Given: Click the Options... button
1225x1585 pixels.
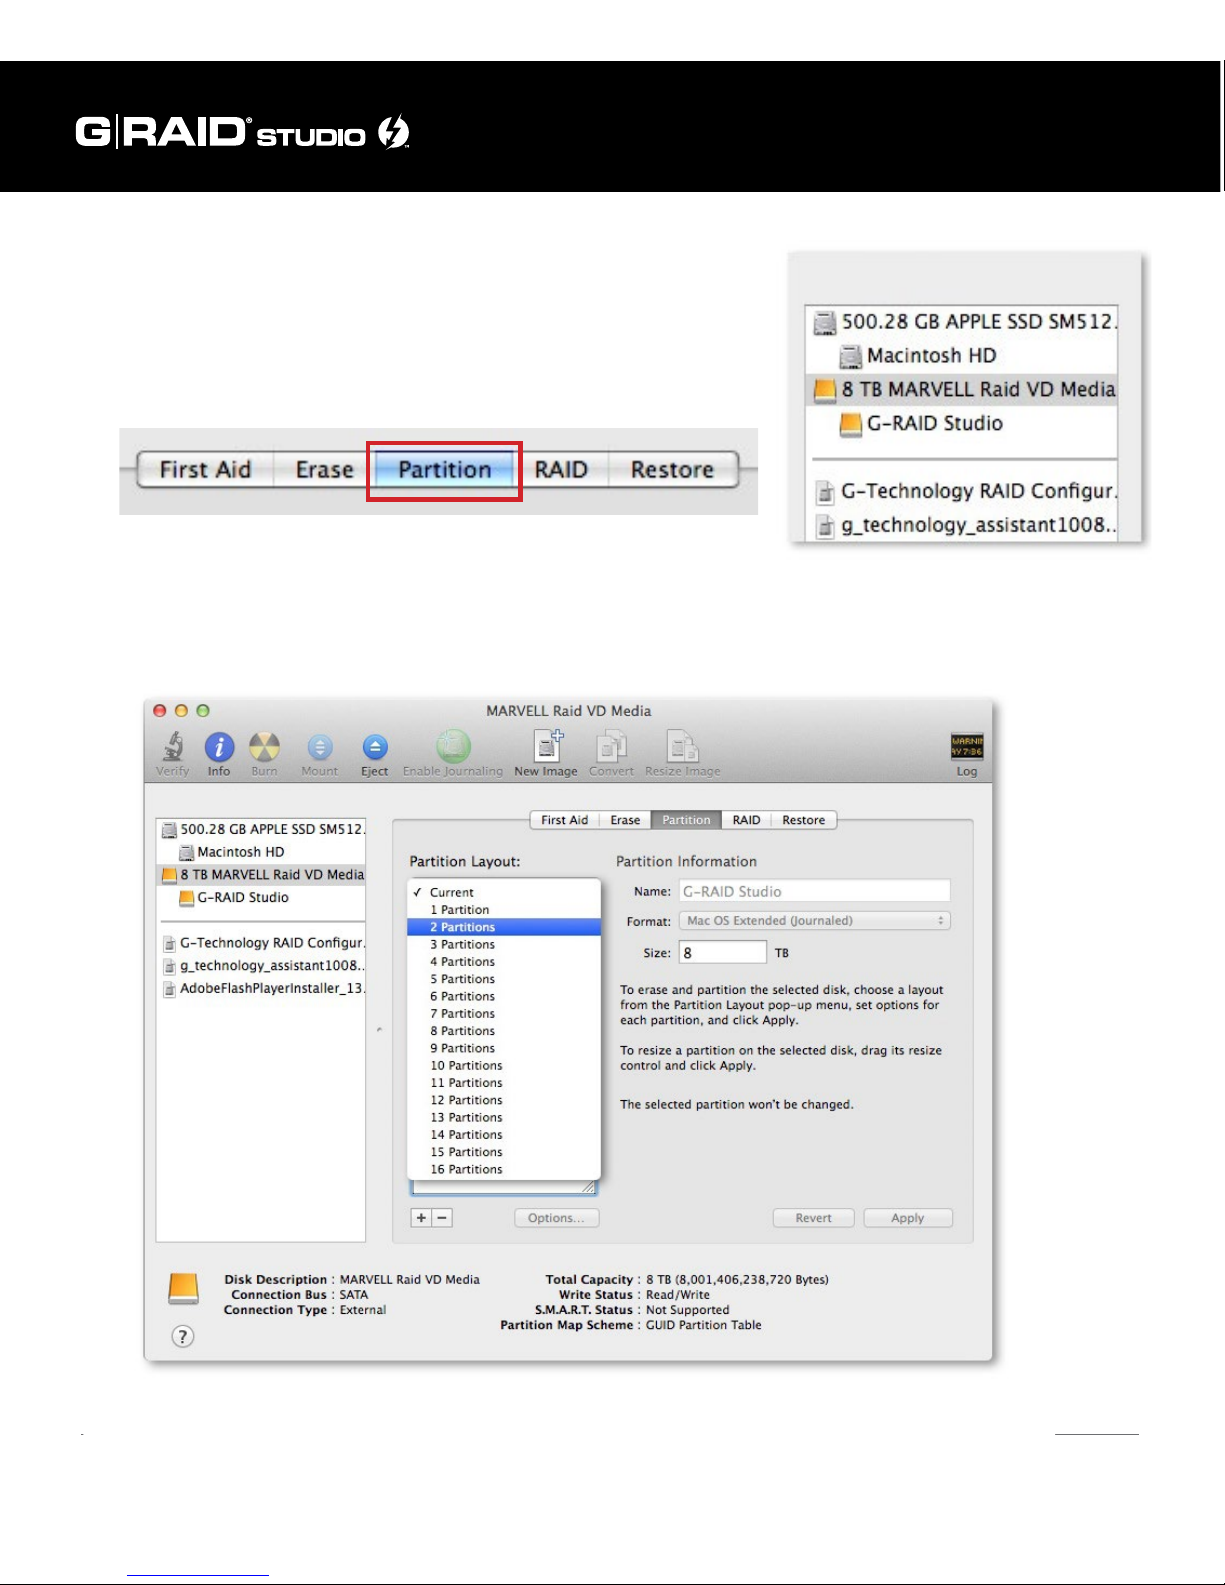Looking at the screenshot, I should click(x=556, y=1218).
